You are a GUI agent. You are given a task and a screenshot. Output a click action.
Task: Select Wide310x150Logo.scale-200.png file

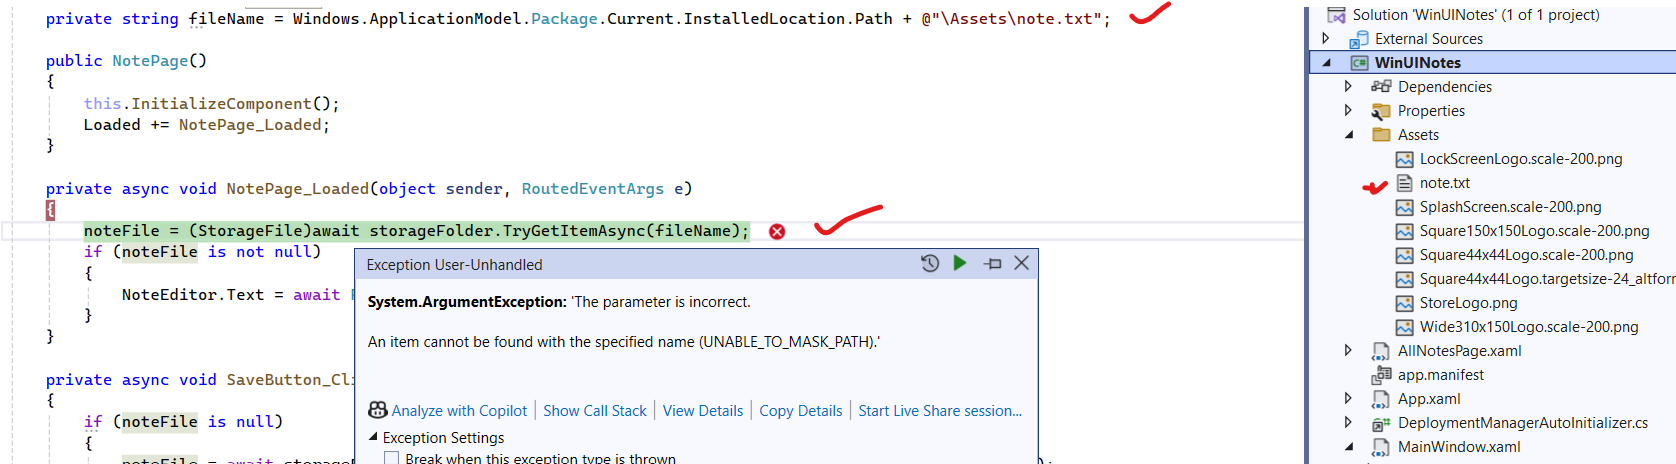pyautogui.click(x=1529, y=327)
